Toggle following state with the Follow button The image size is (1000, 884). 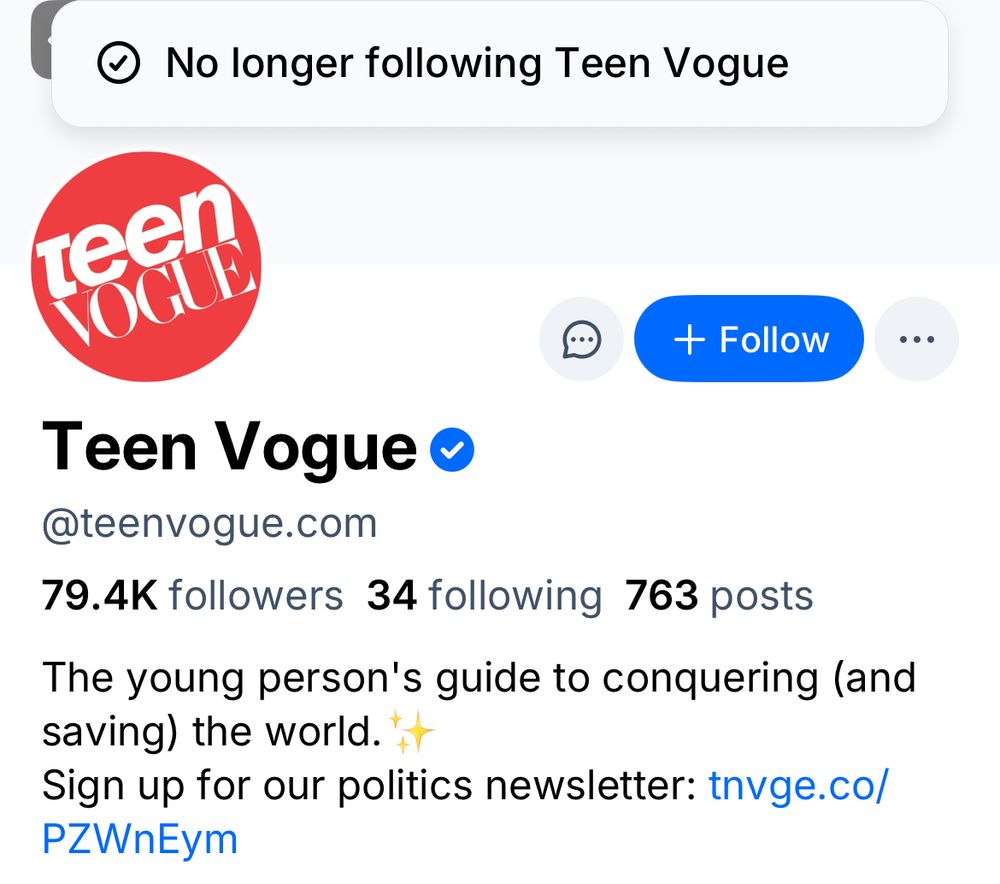[748, 339]
